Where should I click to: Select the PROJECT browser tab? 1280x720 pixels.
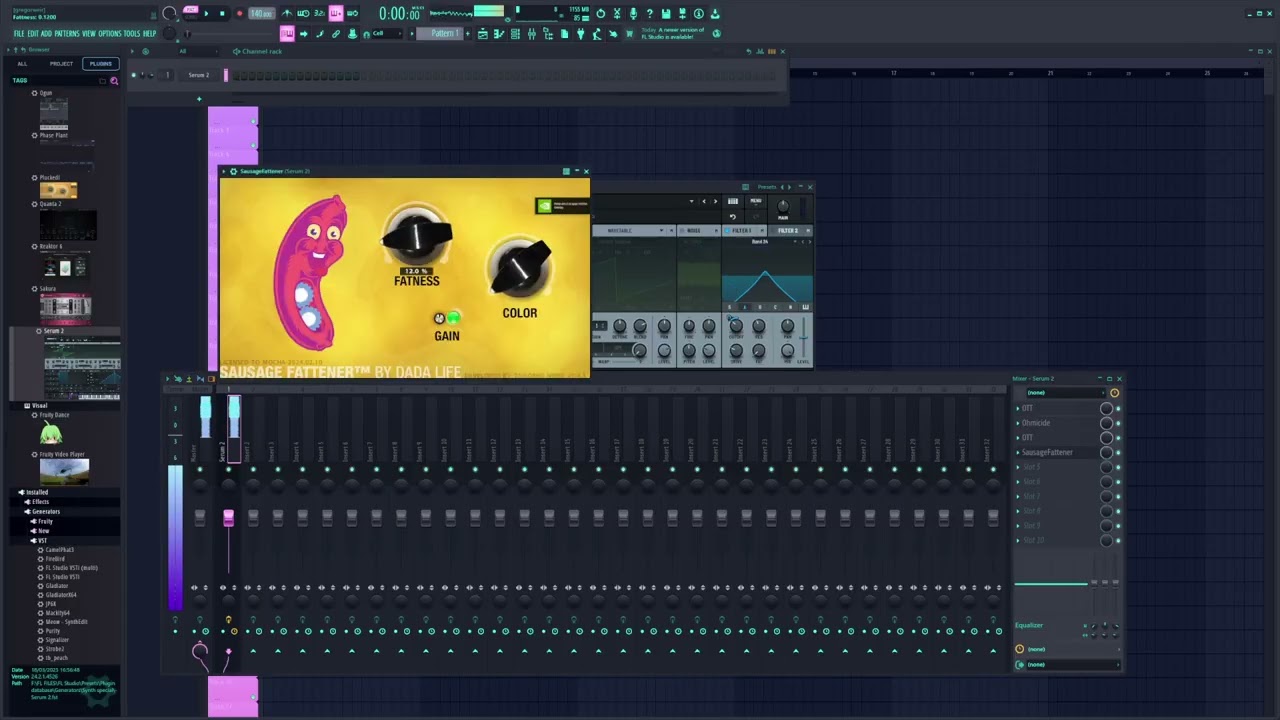(62, 64)
